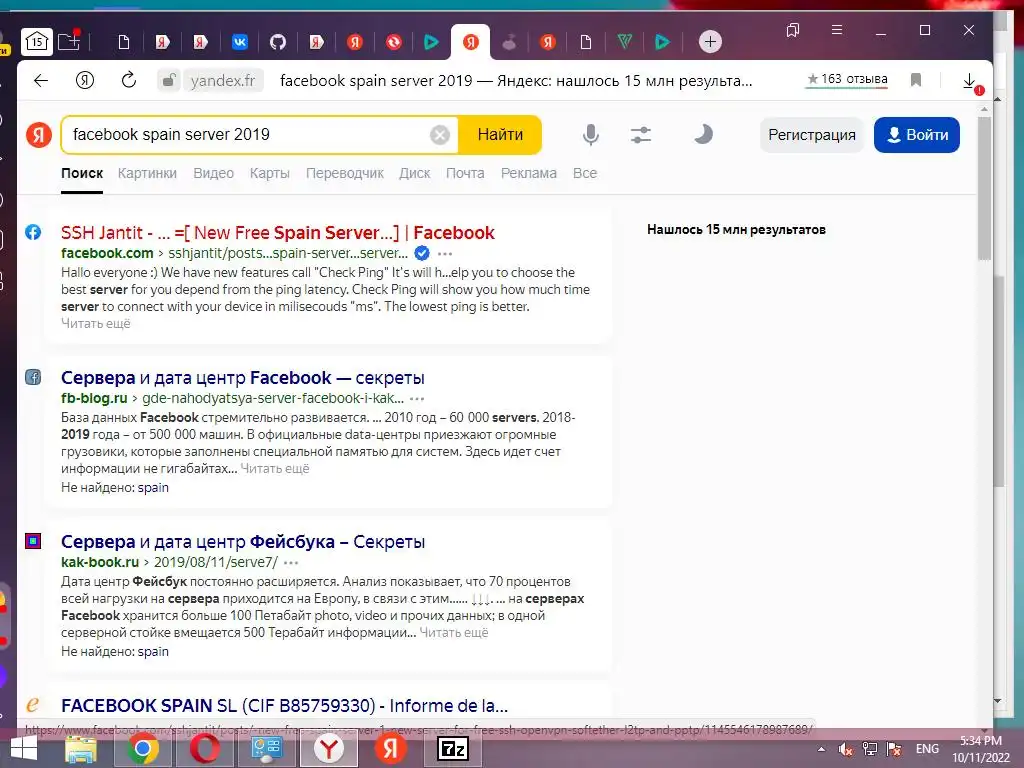Show site security lock info
The width and height of the screenshot is (1024, 768).
click(x=169, y=80)
